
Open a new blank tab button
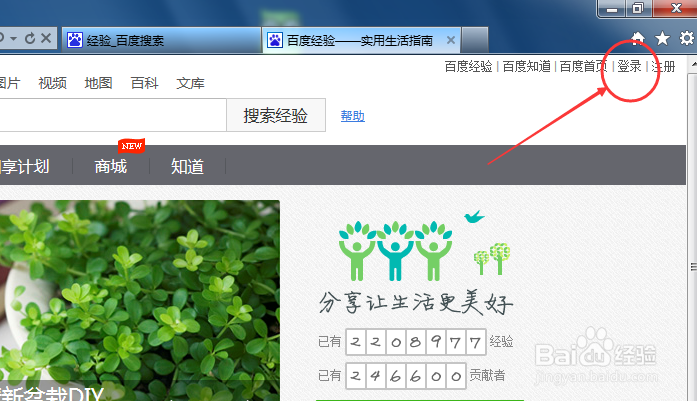point(475,40)
